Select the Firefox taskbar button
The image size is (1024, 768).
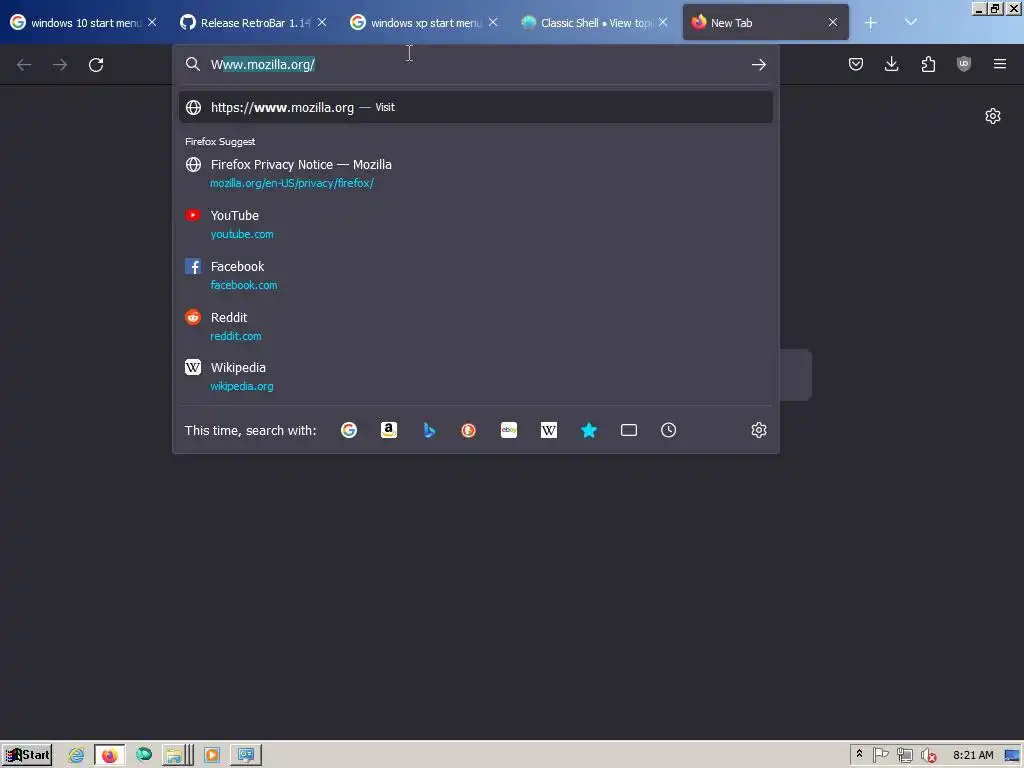tap(109, 755)
